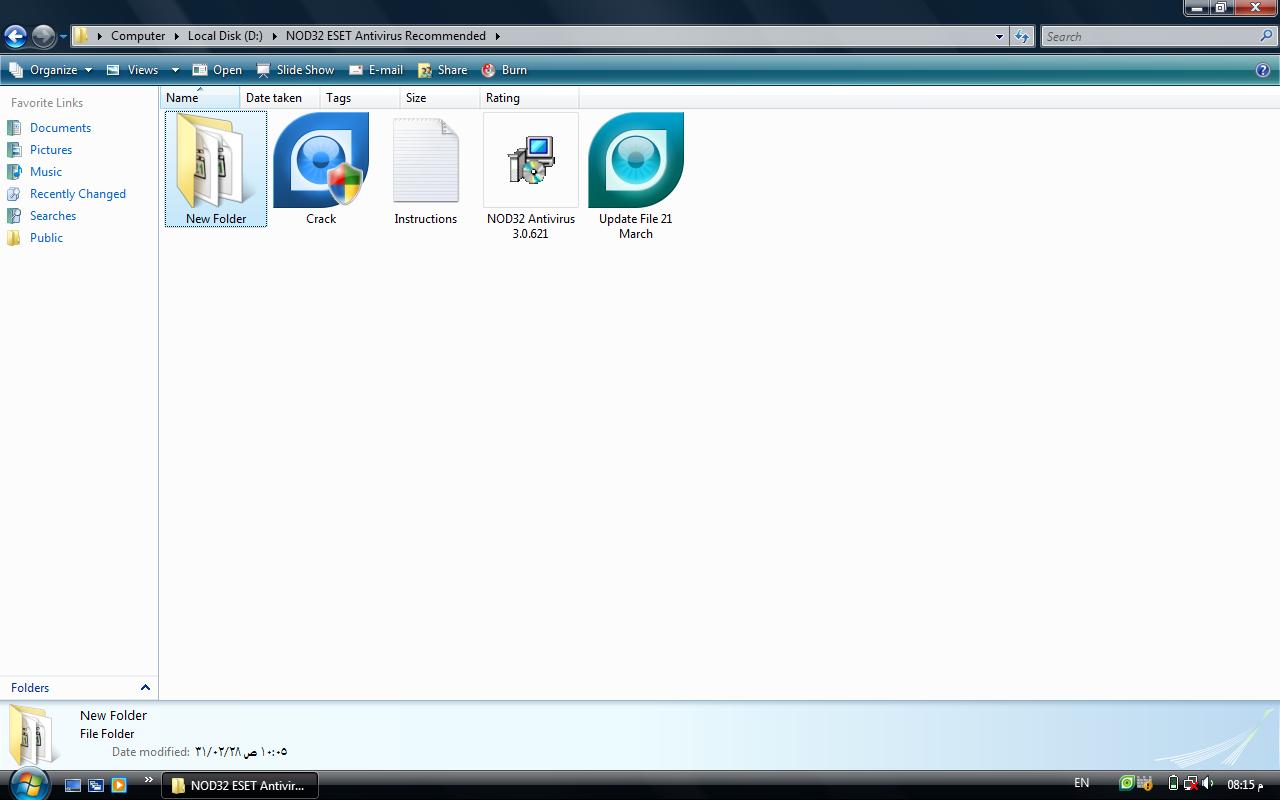The height and width of the screenshot is (800, 1280).
Task: Click the Forward navigation arrow
Action: coord(43,37)
